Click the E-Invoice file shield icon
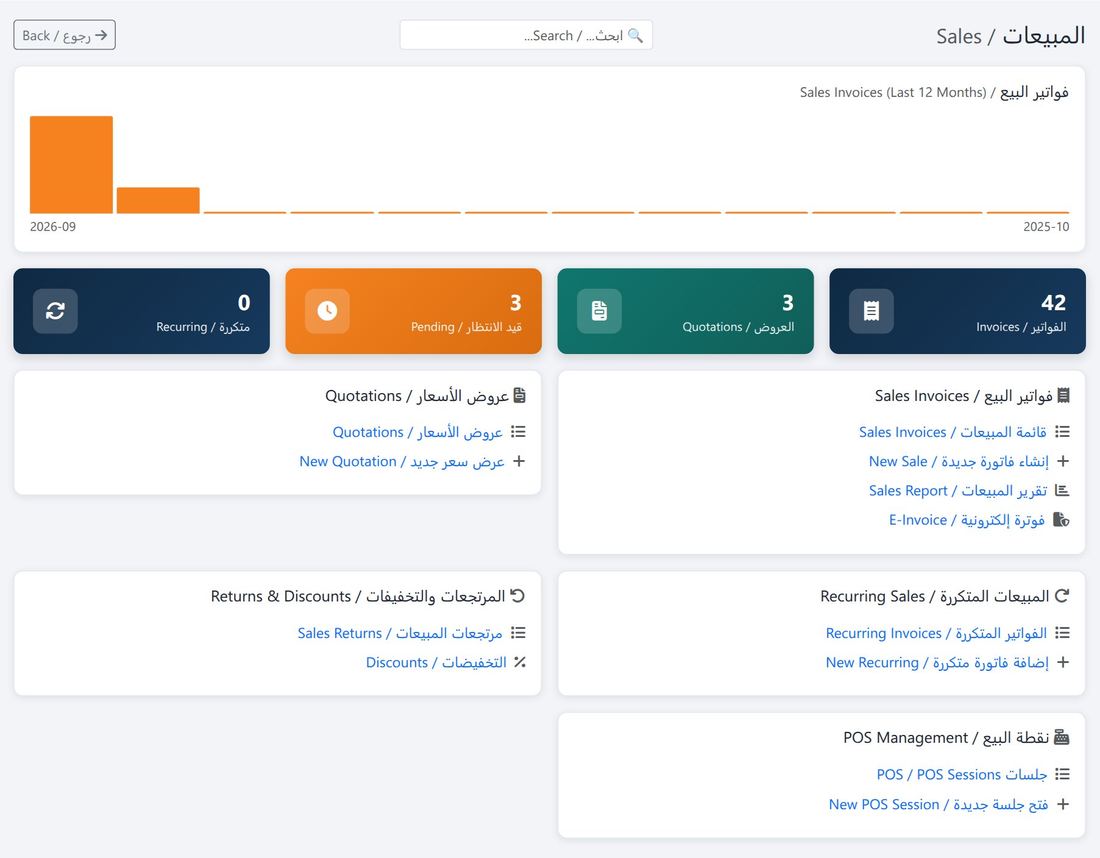The width and height of the screenshot is (1100, 858). point(1061,520)
